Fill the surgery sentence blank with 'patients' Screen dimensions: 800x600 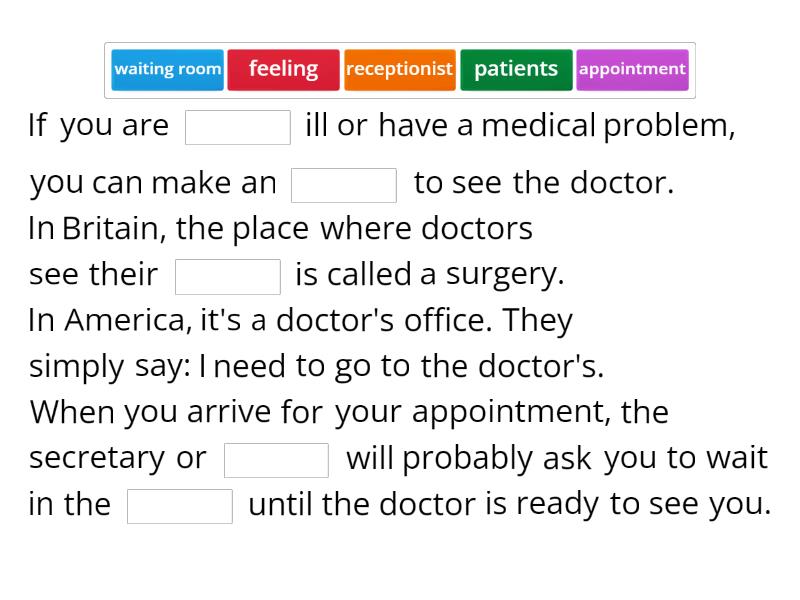228,276
